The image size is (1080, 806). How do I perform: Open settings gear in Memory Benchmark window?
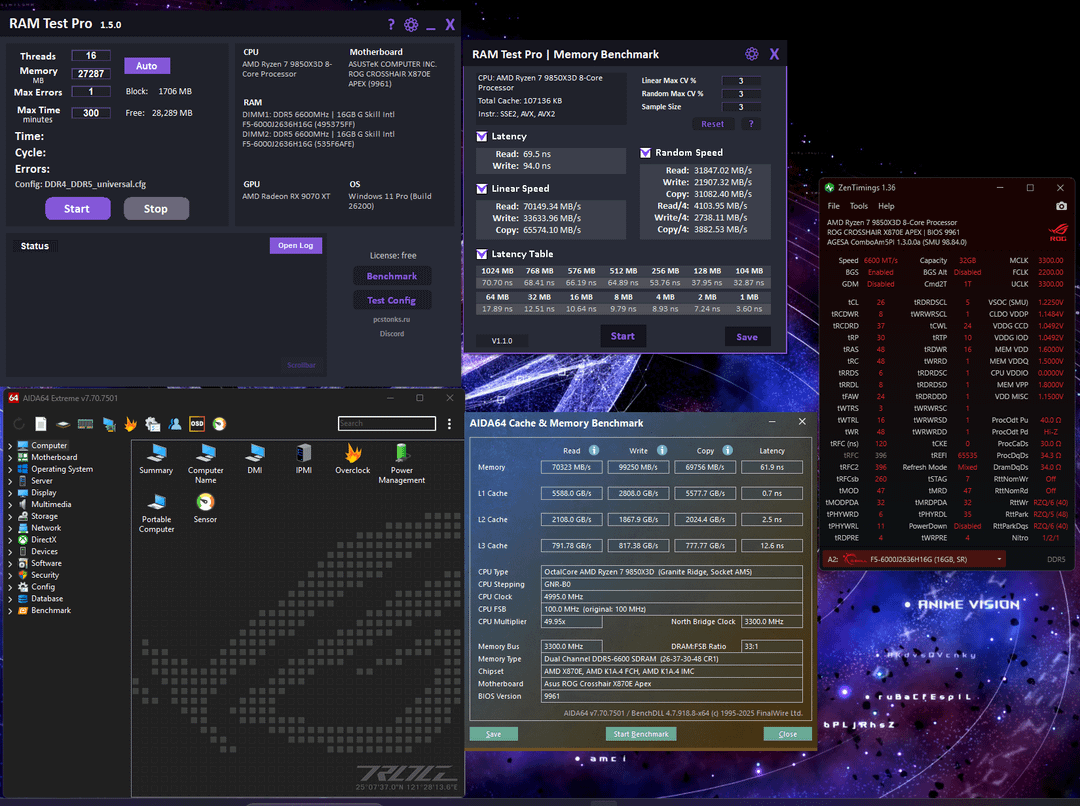click(752, 54)
